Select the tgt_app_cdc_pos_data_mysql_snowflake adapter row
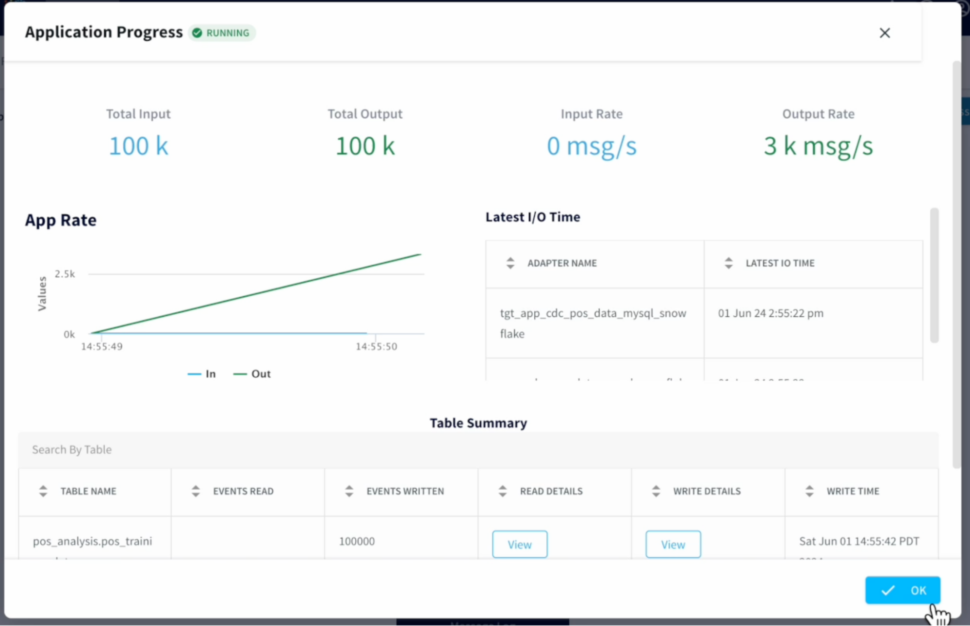Screen dimensions: 970x626 (x=593, y=323)
